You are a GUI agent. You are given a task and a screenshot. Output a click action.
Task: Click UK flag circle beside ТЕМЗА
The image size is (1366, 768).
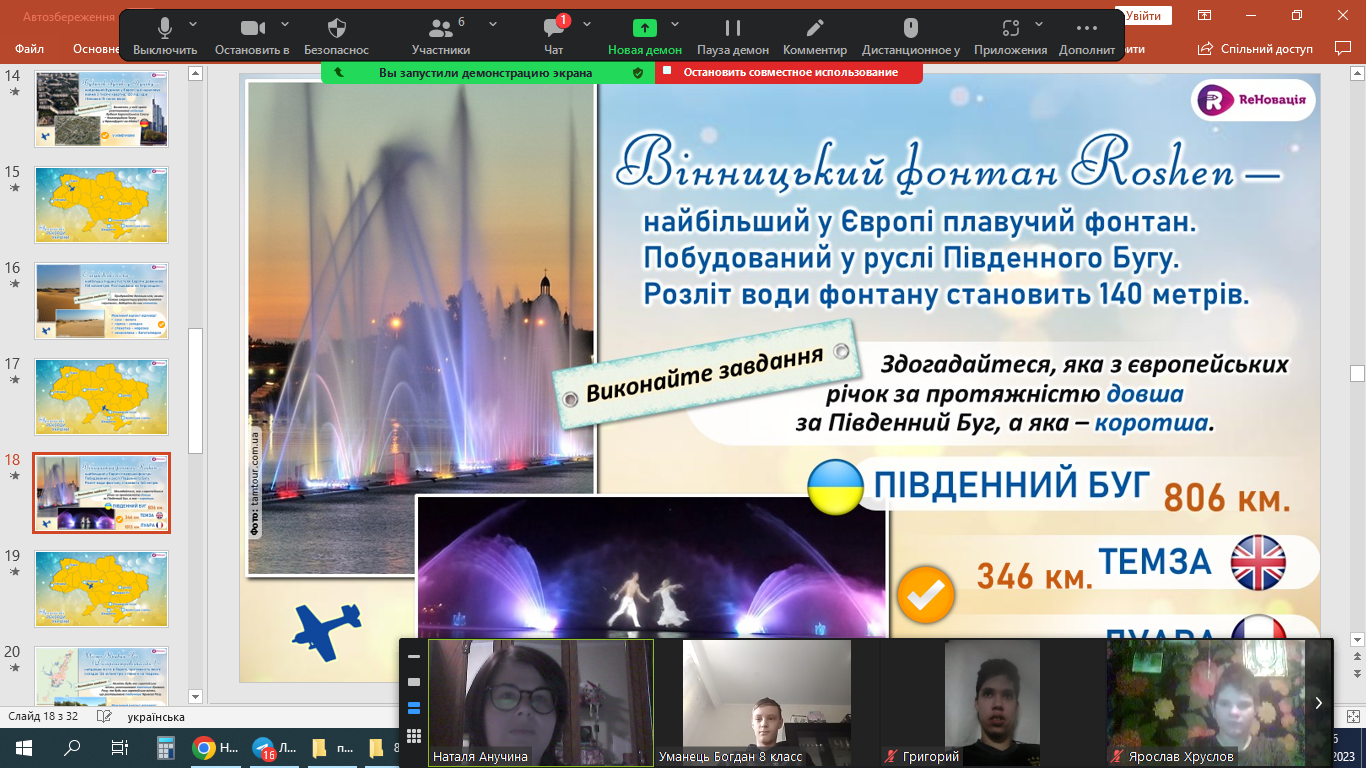(1258, 562)
